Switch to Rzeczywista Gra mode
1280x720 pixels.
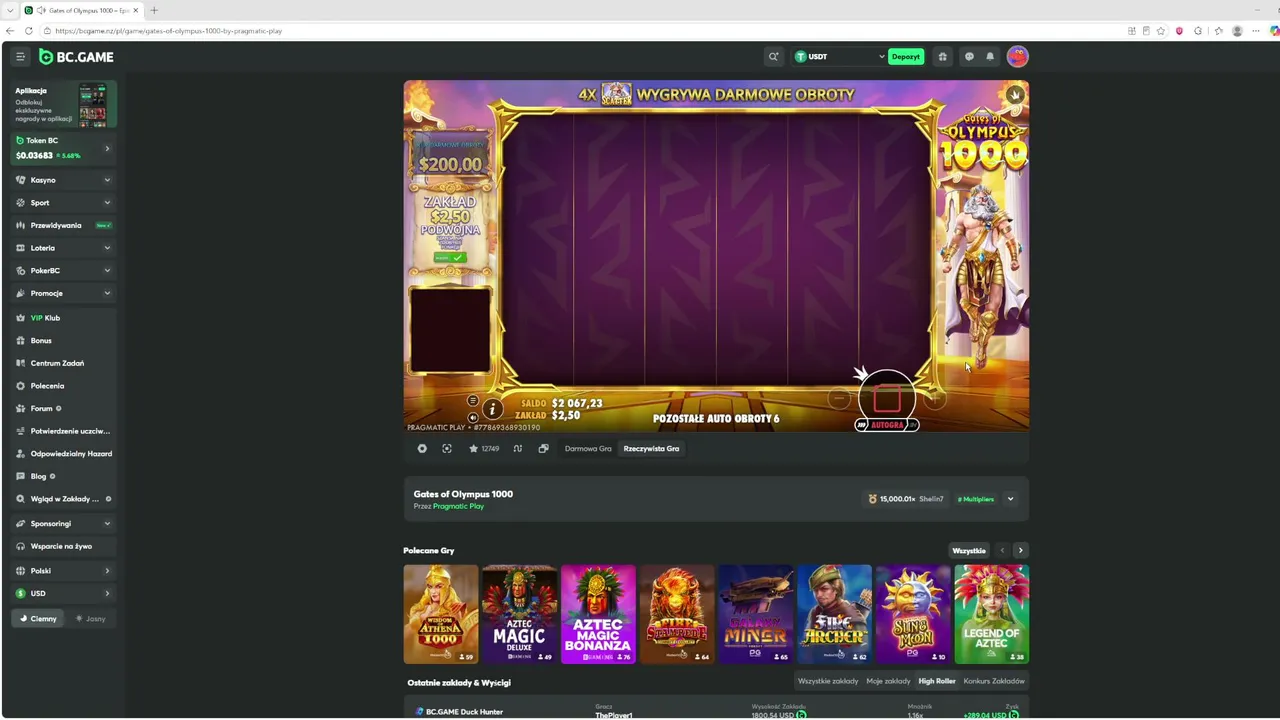pos(651,449)
